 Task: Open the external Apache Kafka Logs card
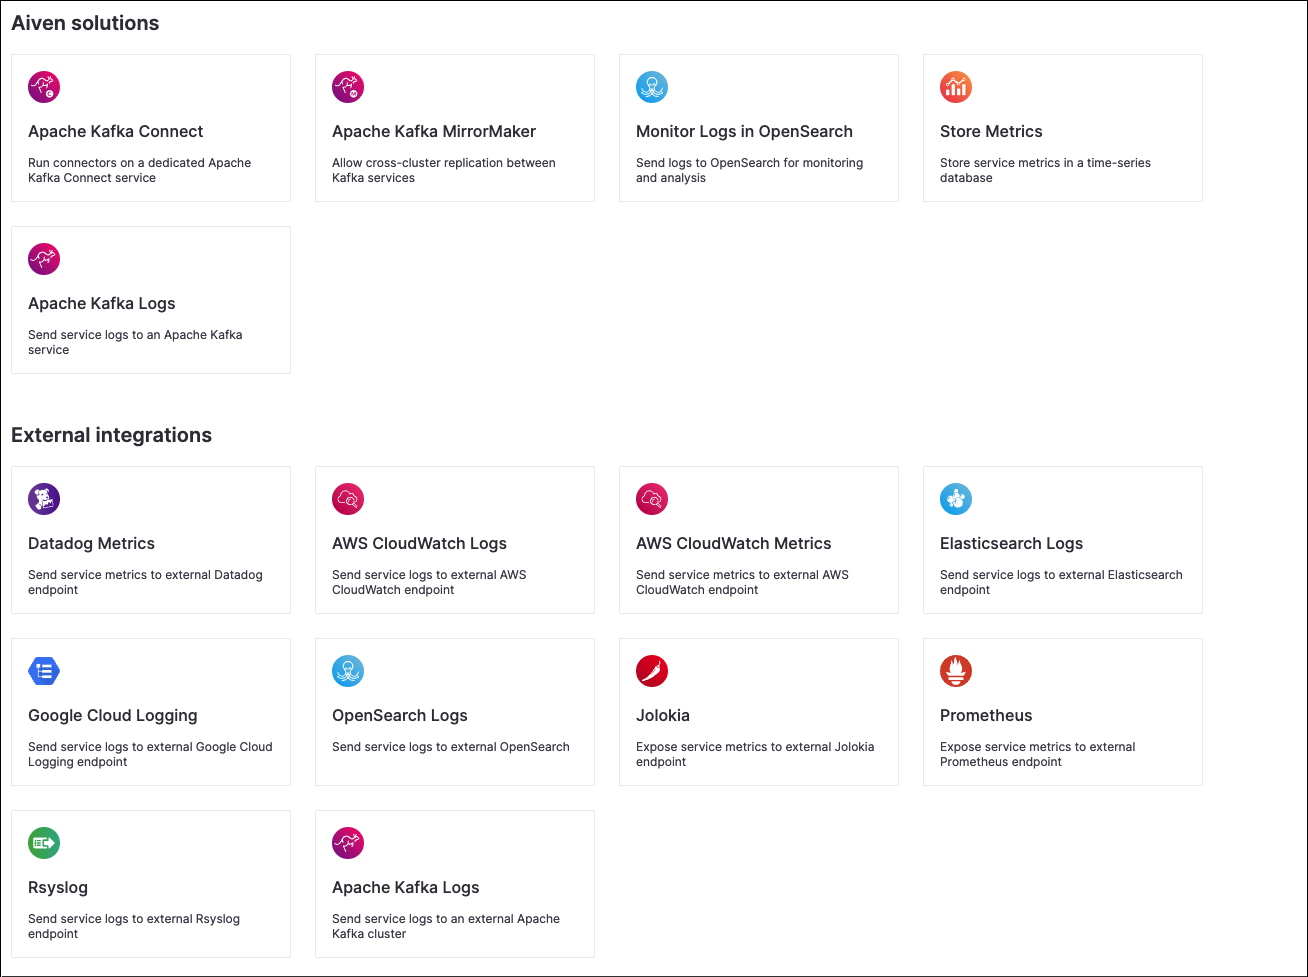click(454, 883)
